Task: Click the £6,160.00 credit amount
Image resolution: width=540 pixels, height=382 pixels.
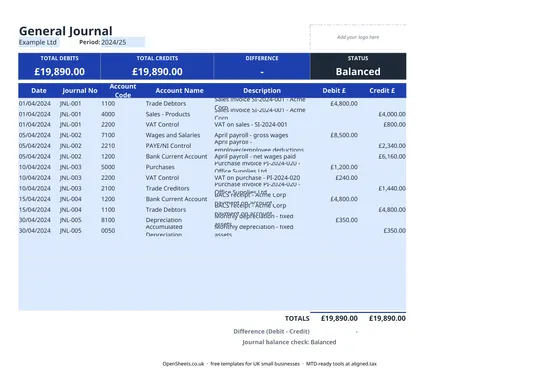Action: click(x=392, y=156)
